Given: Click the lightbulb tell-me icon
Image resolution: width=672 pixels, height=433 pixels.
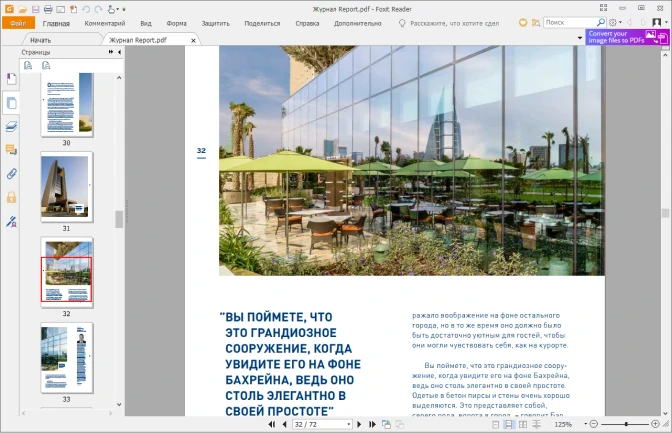Looking at the screenshot, I should 402,23.
